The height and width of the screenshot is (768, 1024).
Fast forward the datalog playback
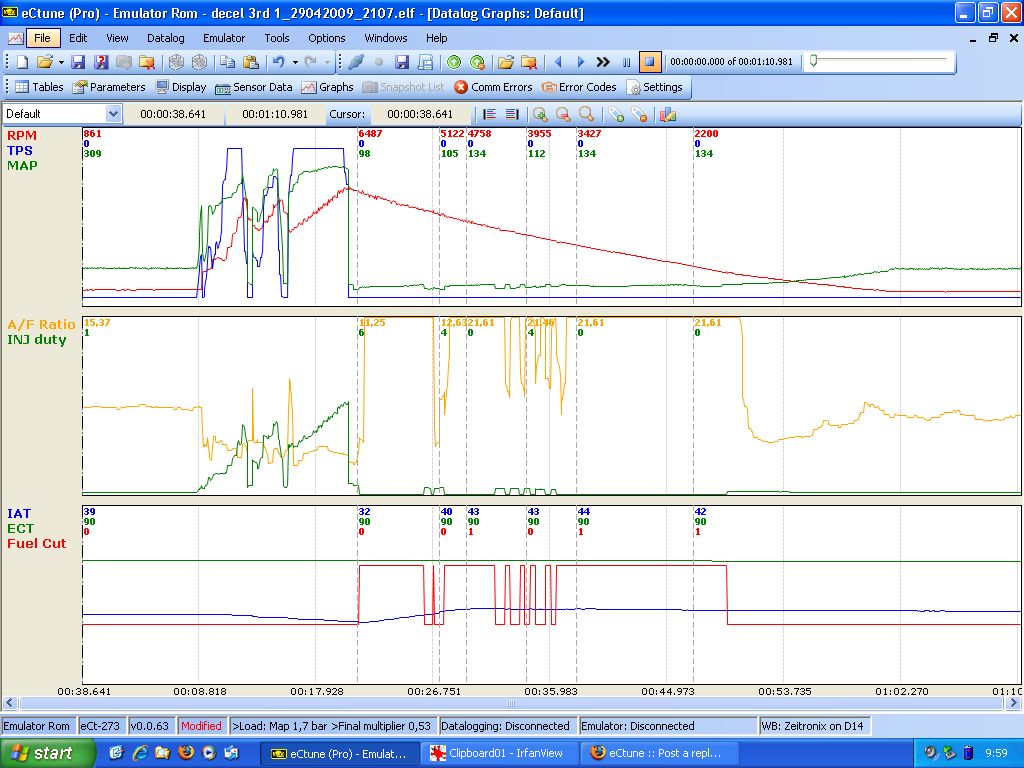pos(603,62)
